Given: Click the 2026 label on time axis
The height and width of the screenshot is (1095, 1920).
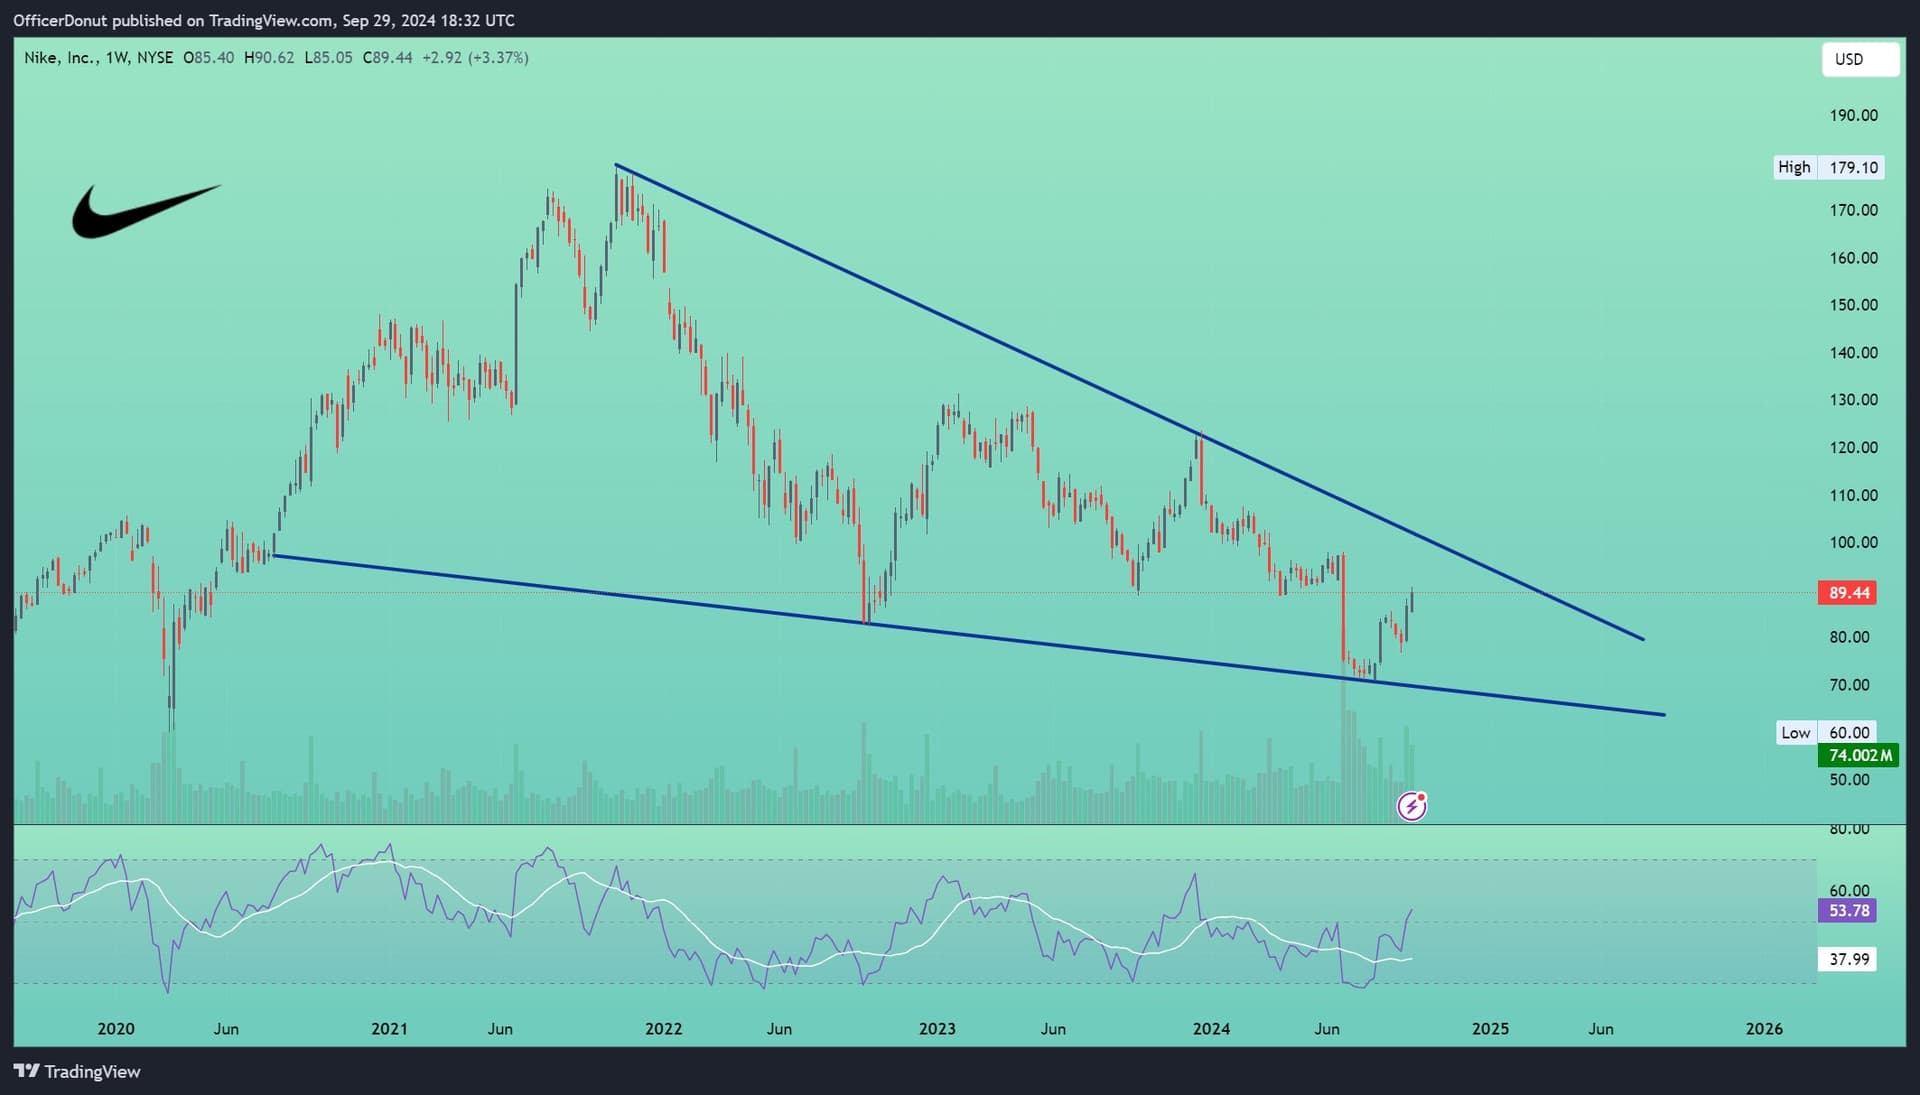Looking at the screenshot, I should pyautogui.click(x=1764, y=1028).
